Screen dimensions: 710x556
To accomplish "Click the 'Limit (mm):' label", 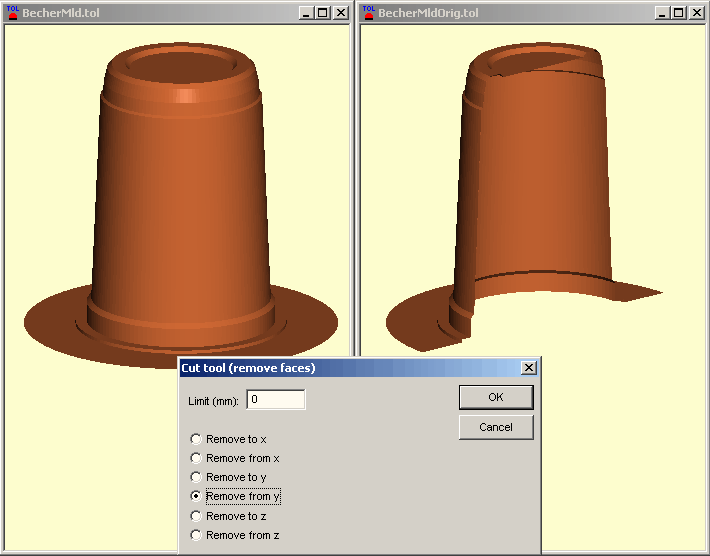I will pos(213,401).
